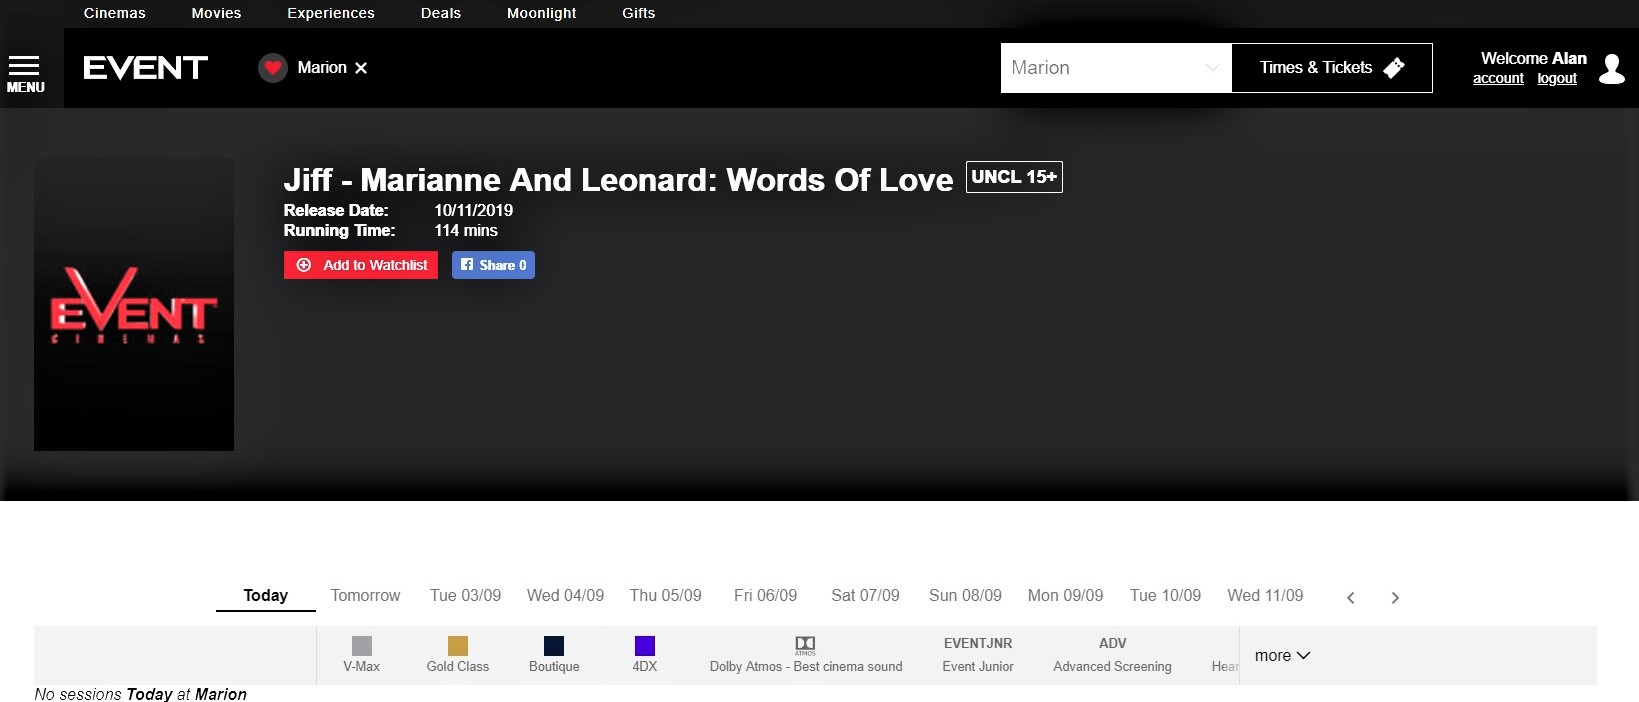This screenshot has height=702, width=1639.
Task: Select the purple 4DX filter swatch
Action: coord(645,646)
